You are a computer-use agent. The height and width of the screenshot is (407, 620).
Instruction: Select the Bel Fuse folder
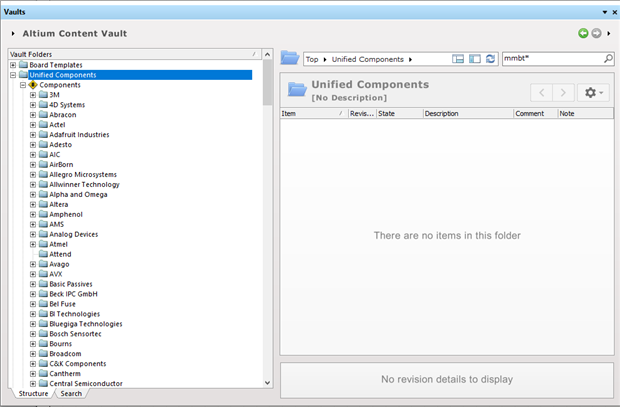point(62,304)
